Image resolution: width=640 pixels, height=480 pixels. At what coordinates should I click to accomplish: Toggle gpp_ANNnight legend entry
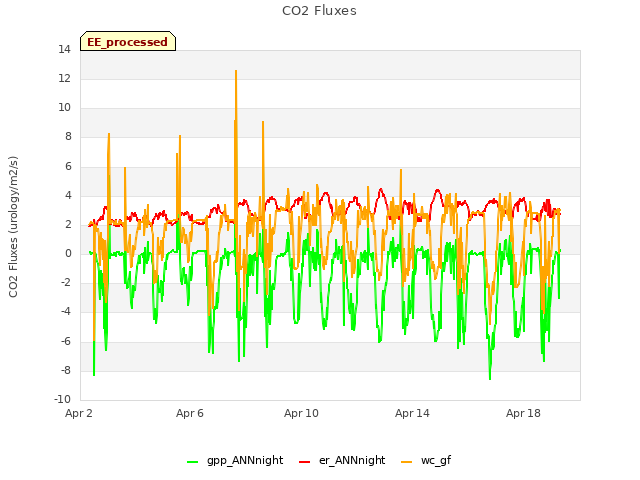(x=235, y=460)
